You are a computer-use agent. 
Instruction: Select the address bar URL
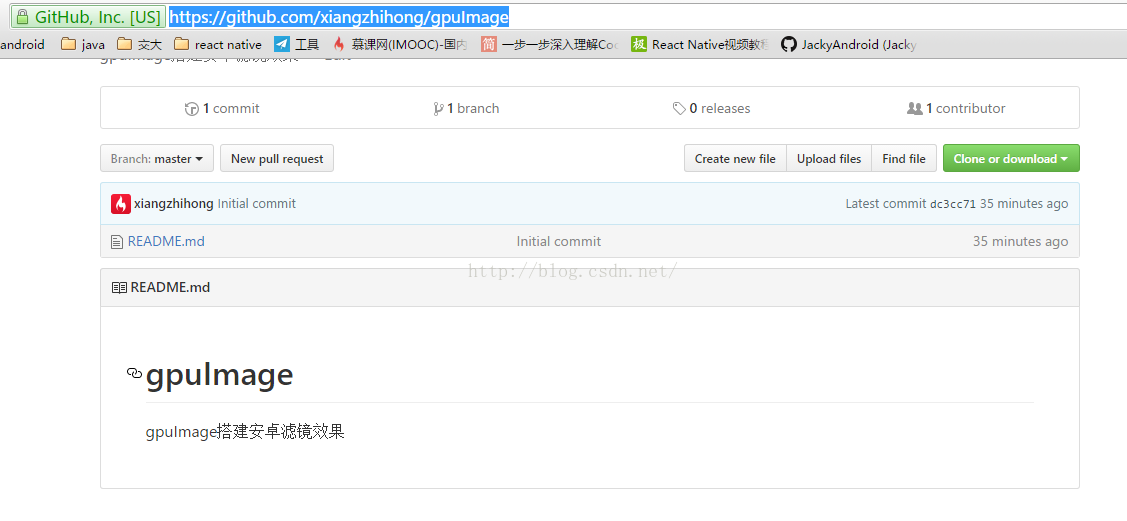(x=339, y=17)
